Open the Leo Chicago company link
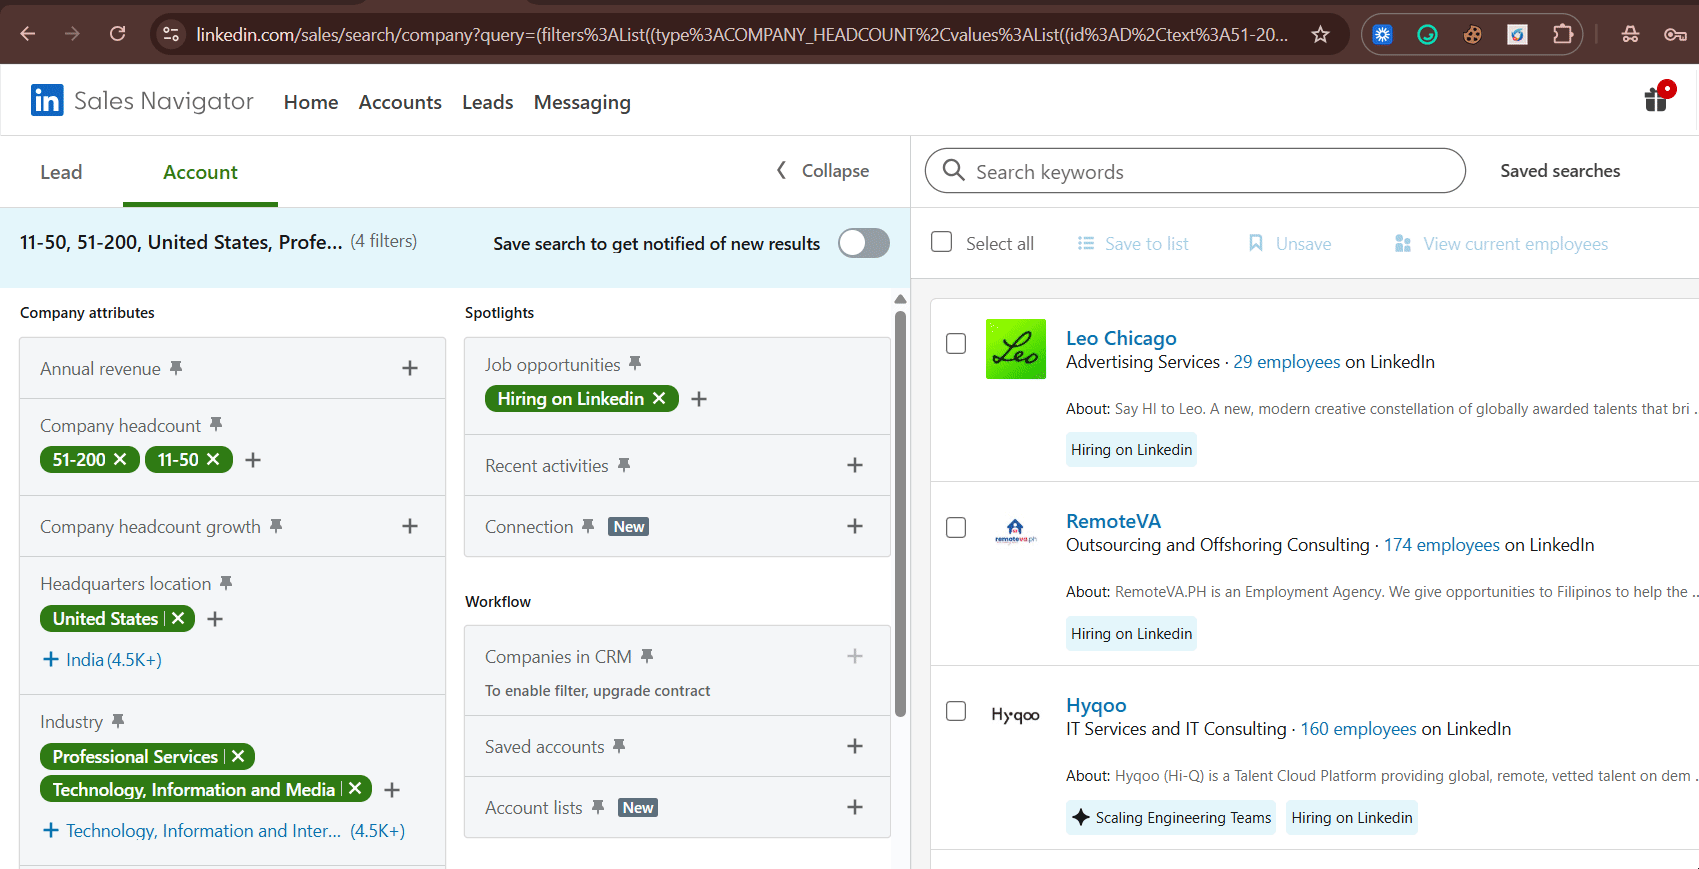This screenshot has height=869, width=1699. (1121, 338)
